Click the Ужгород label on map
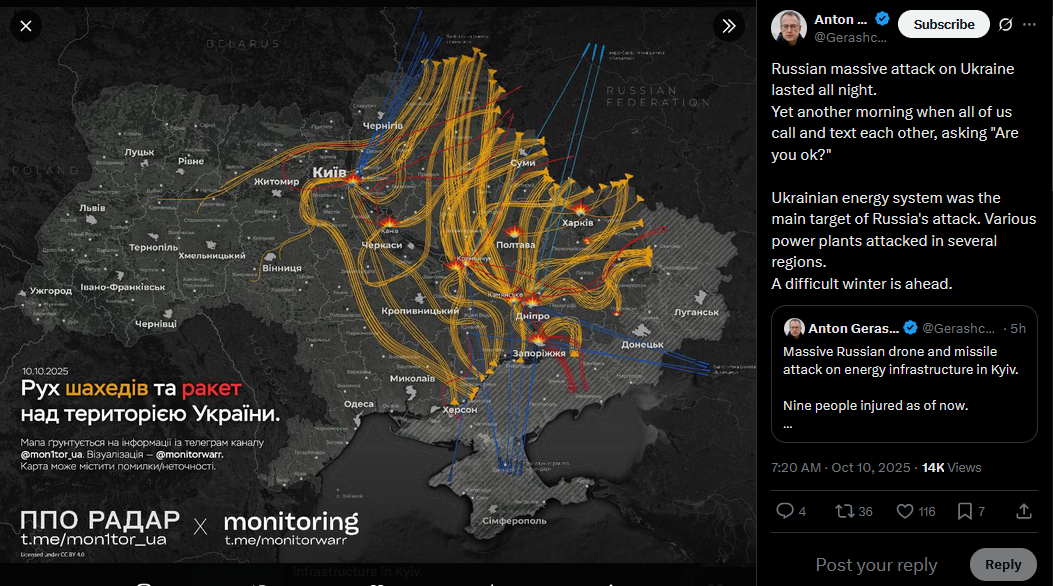Image resolution: width=1053 pixels, height=586 pixels. point(50,291)
